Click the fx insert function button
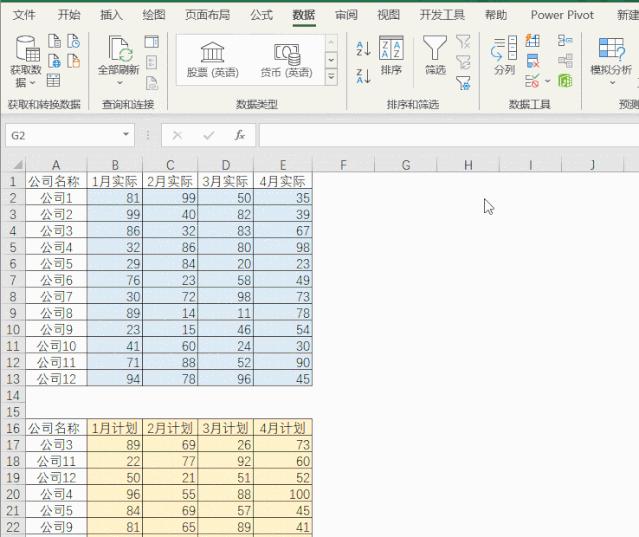This screenshot has width=639, height=537. tap(240, 135)
